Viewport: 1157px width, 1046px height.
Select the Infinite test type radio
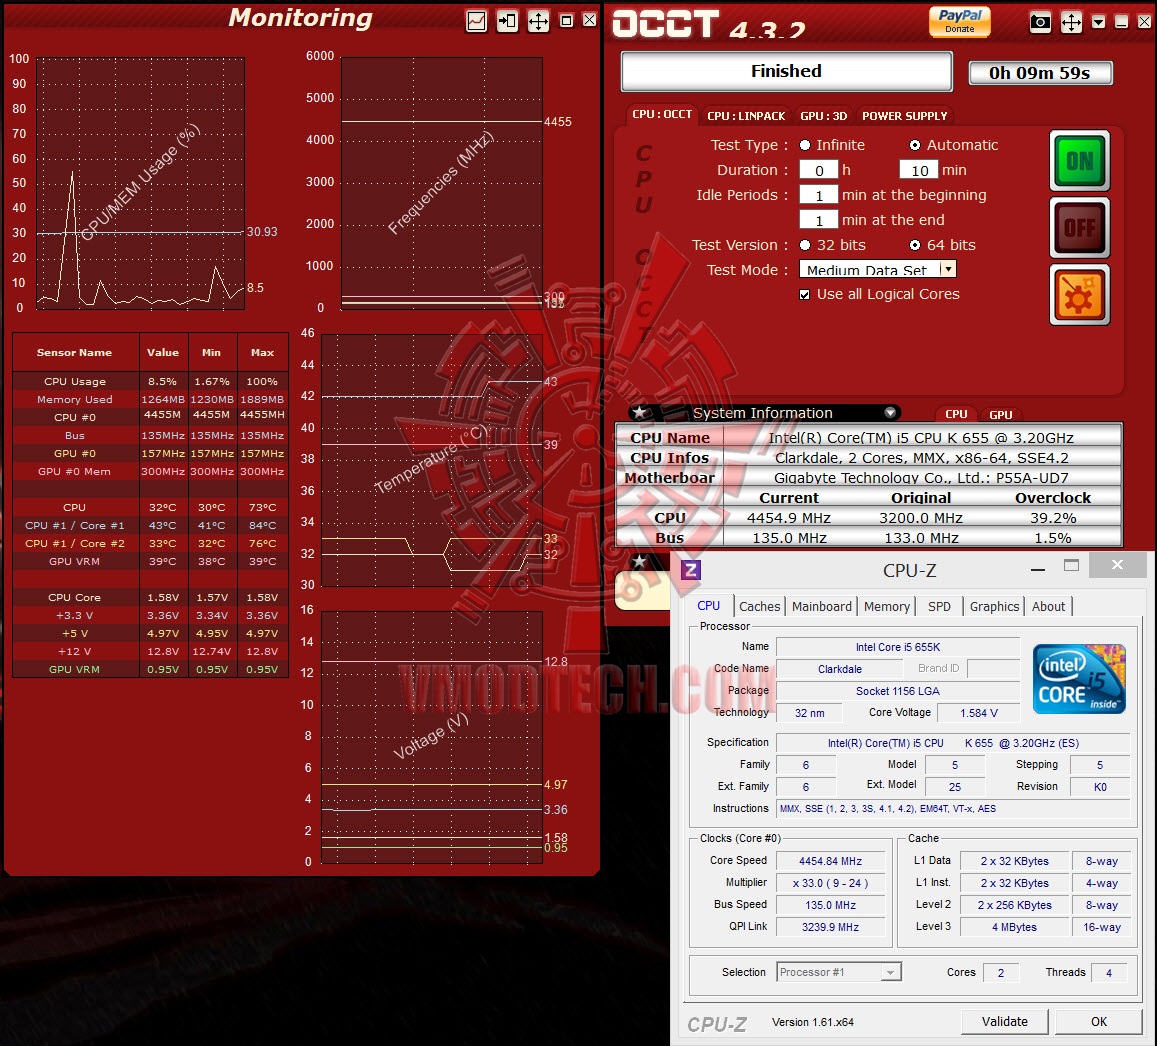[x=805, y=145]
